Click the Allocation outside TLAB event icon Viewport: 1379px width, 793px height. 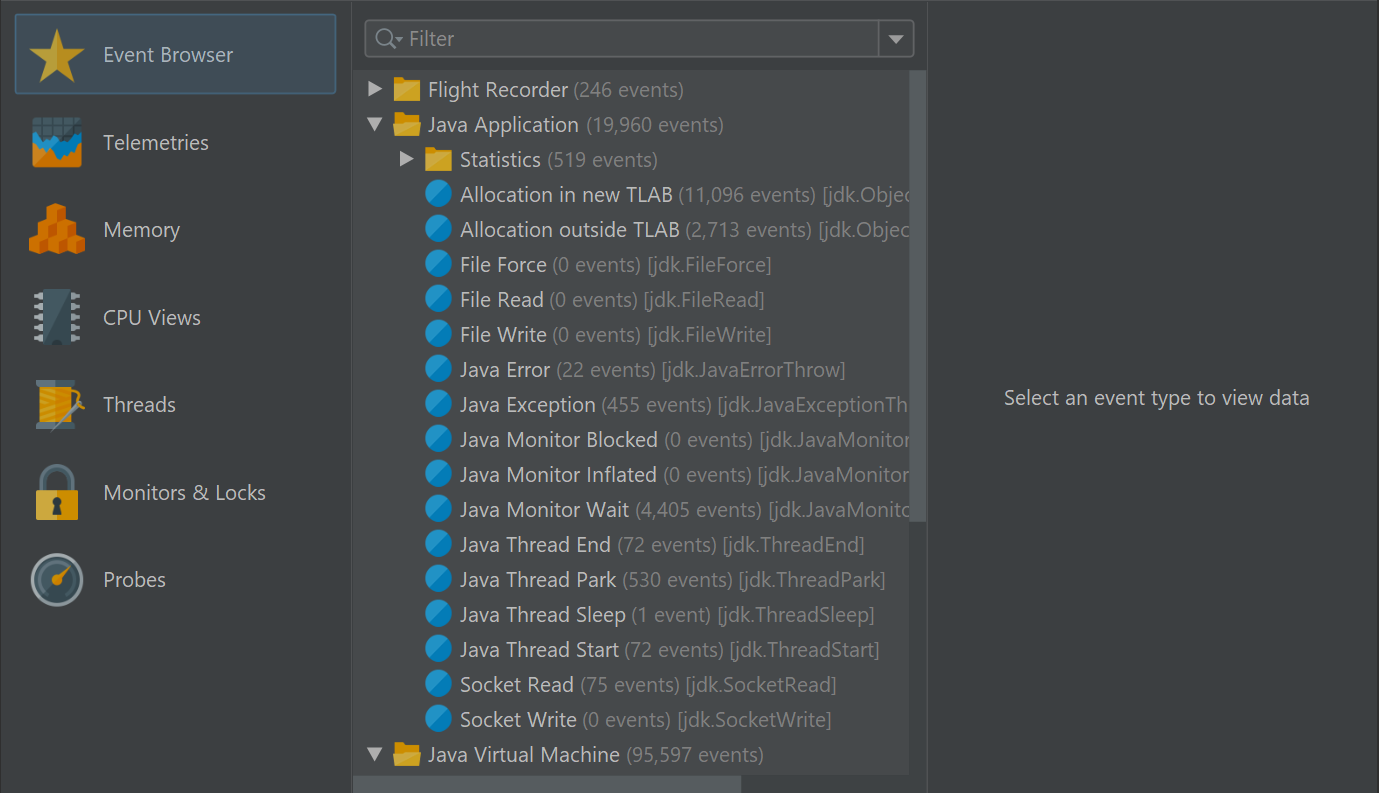tap(439, 229)
